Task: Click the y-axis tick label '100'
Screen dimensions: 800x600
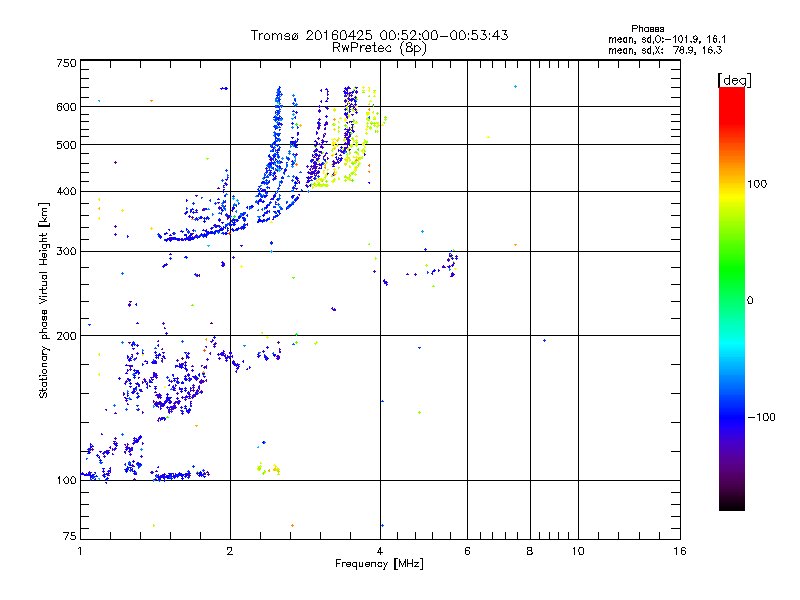Action: pyautogui.click(x=66, y=481)
